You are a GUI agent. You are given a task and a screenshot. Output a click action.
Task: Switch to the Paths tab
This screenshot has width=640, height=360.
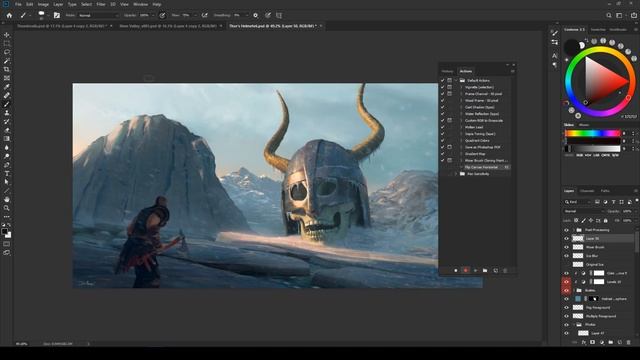tap(605, 191)
